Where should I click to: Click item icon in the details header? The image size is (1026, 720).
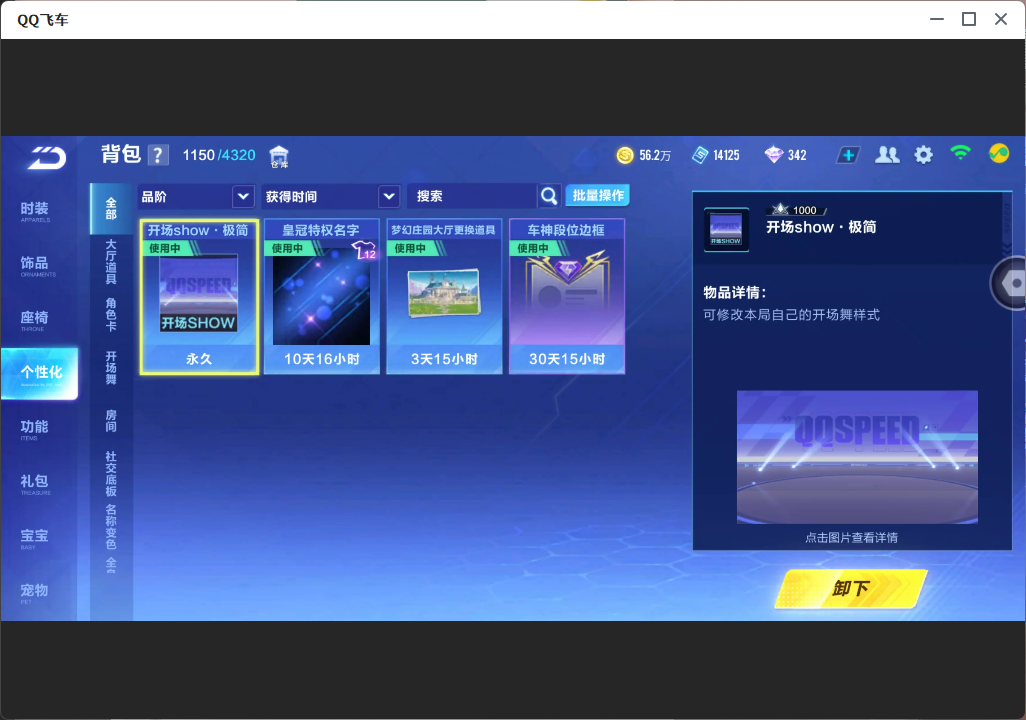tap(726, 230)
